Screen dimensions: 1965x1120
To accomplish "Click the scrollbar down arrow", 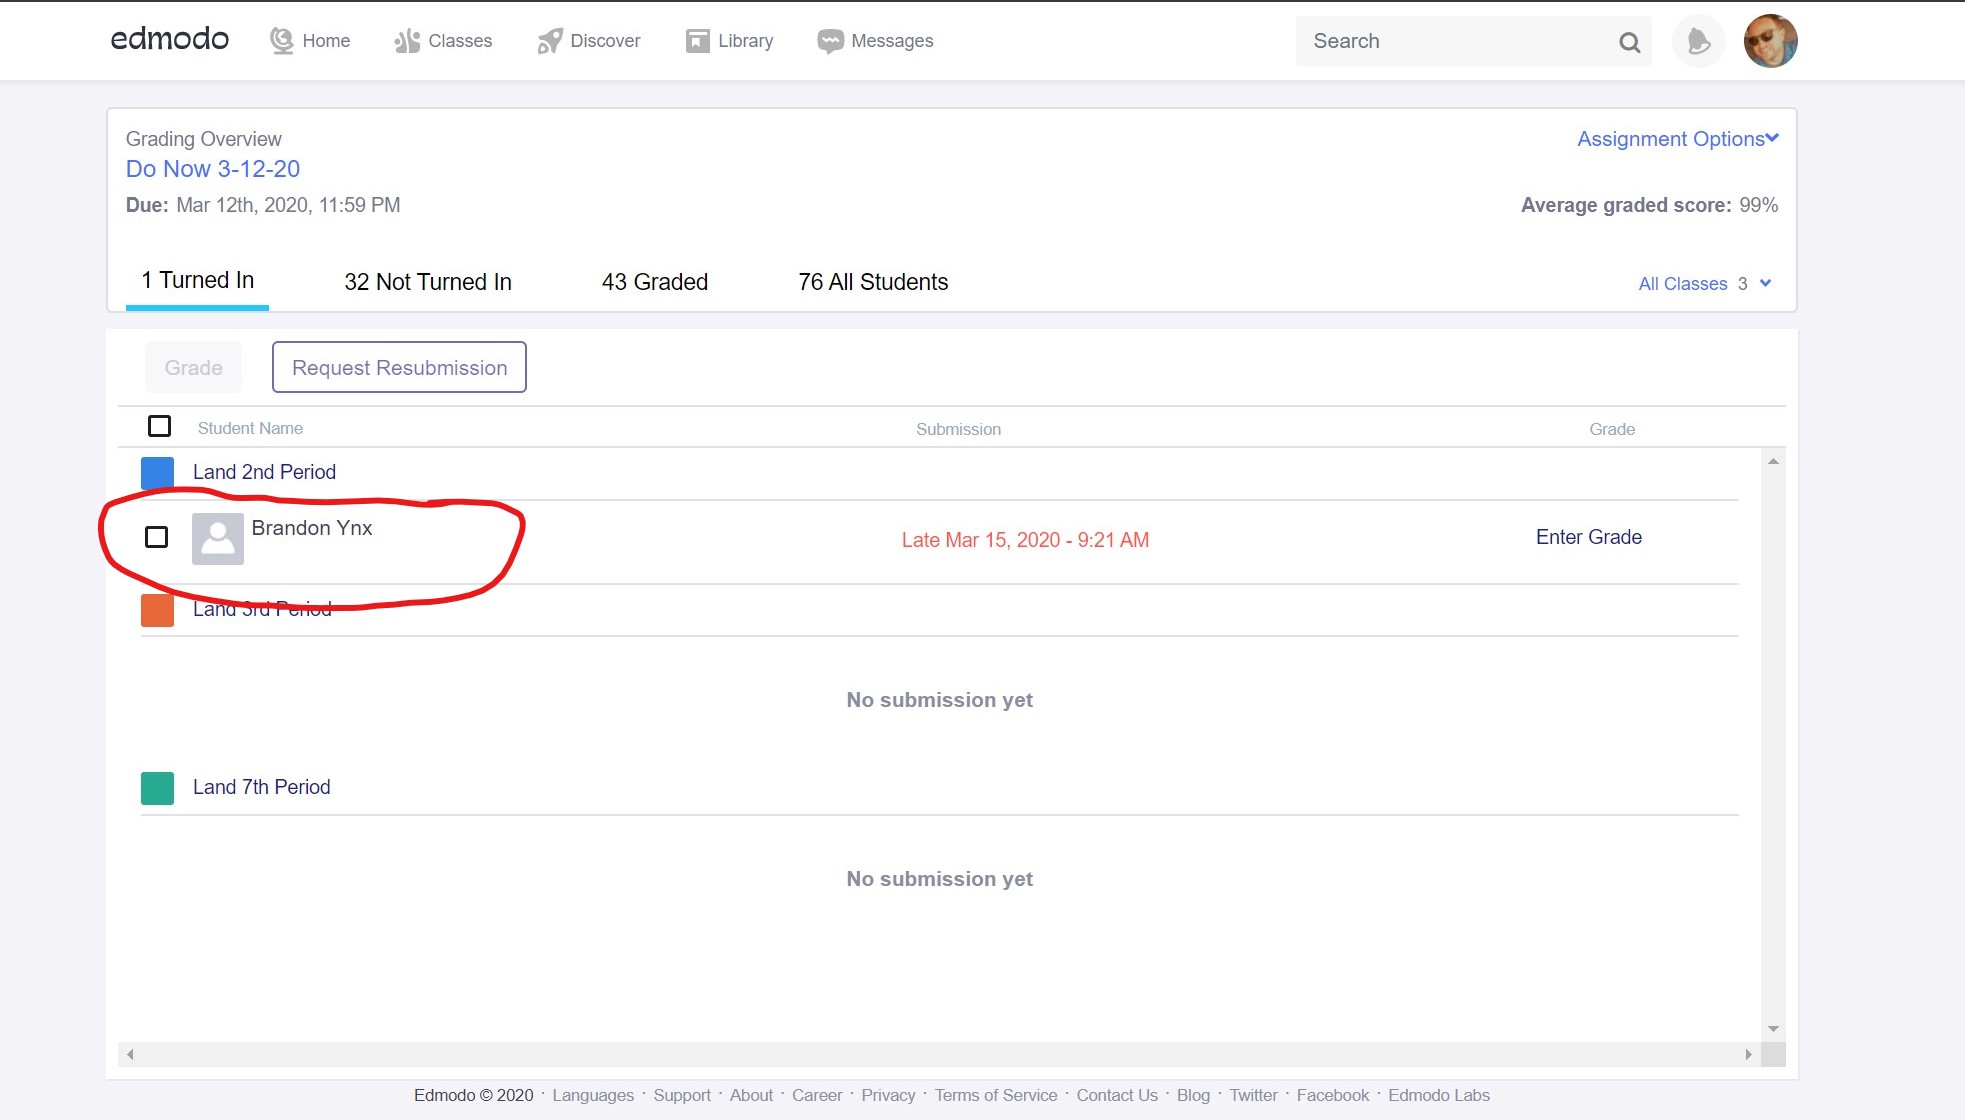I will pyautogui.click(x=1773, y=1029).
